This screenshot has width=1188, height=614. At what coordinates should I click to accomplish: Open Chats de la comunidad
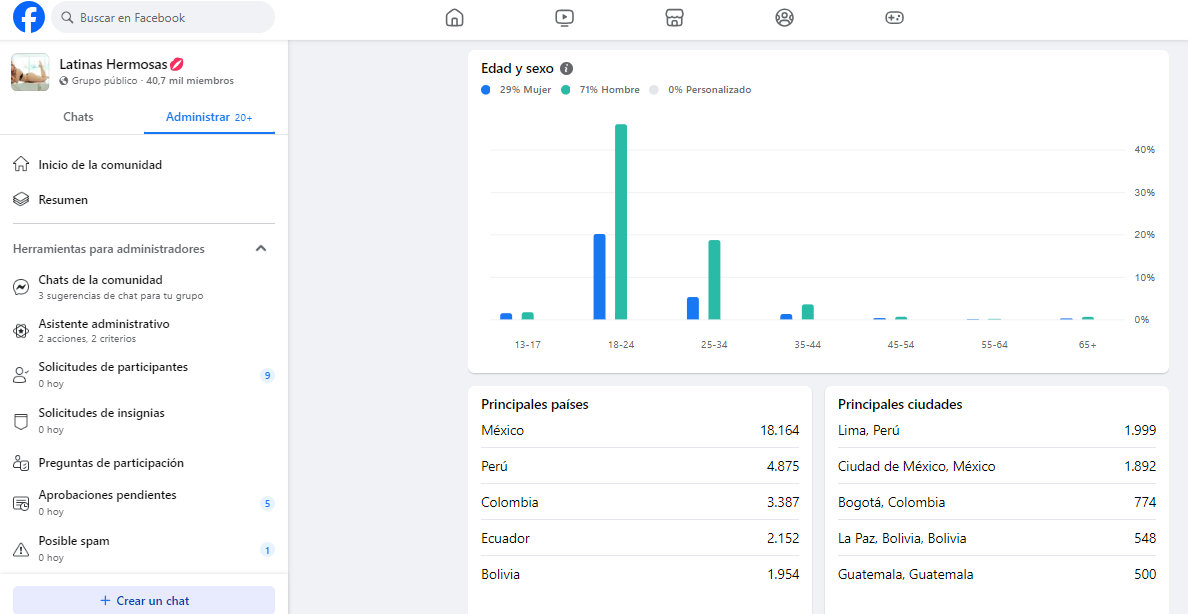click(x=144, y=287)
